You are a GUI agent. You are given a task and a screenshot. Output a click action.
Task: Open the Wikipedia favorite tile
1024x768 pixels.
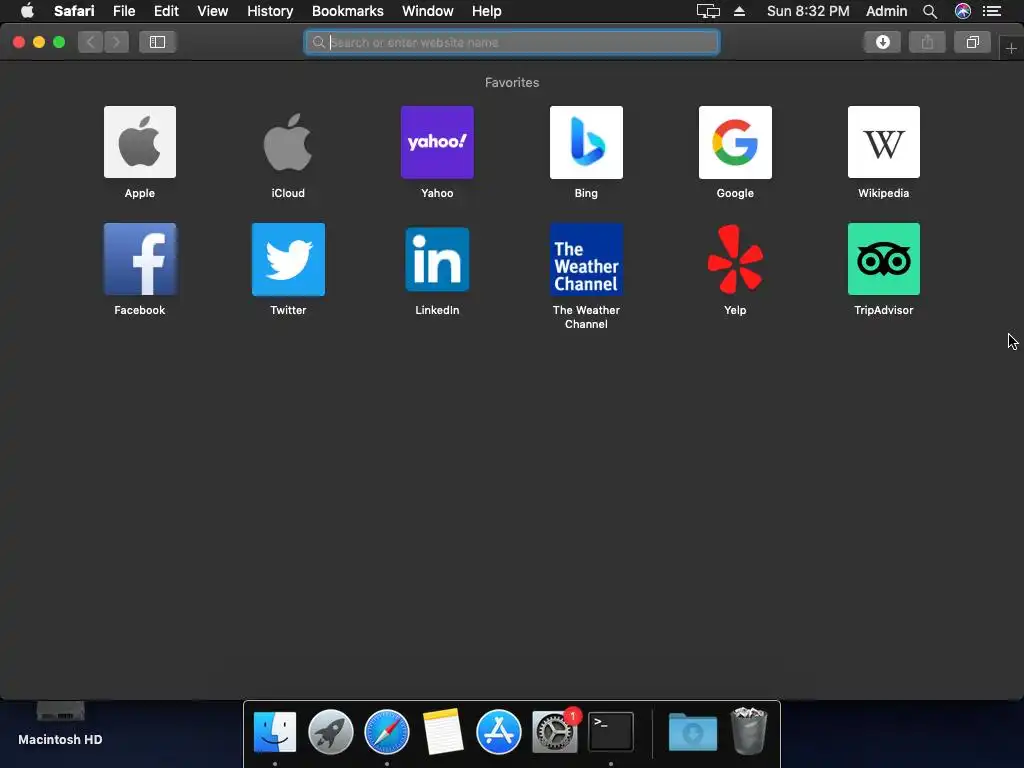tap(884, 142)
